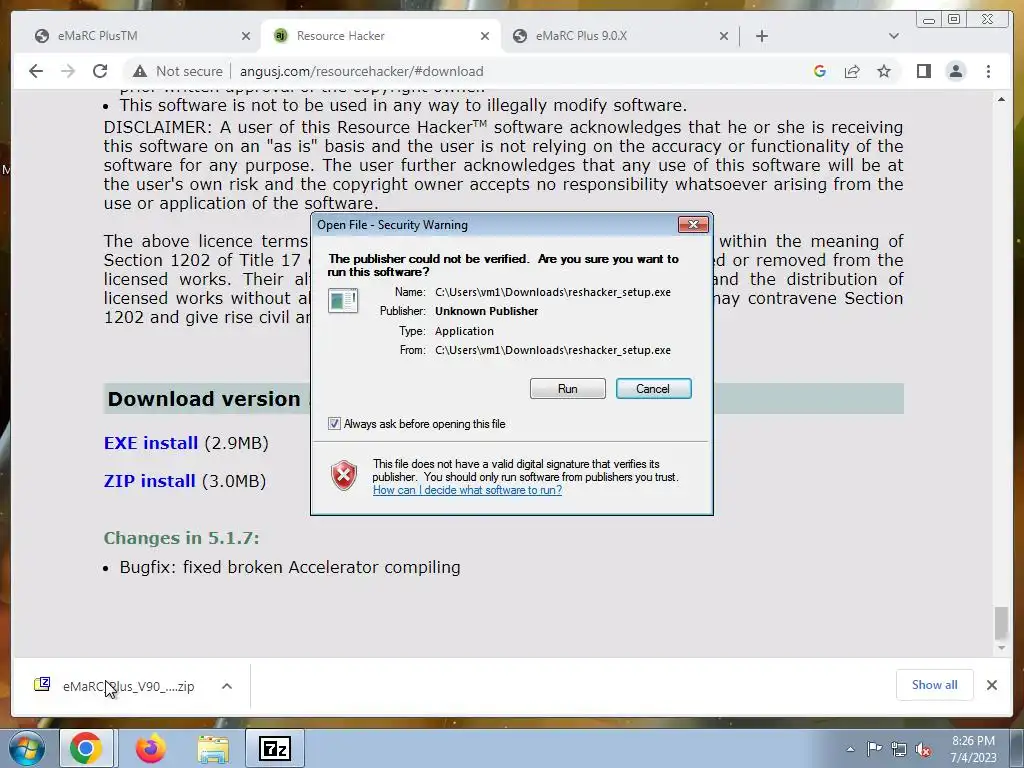Close the eMaRC Plus 9.0.X tab
The image size is (1024, 768).
click(724, 36)
